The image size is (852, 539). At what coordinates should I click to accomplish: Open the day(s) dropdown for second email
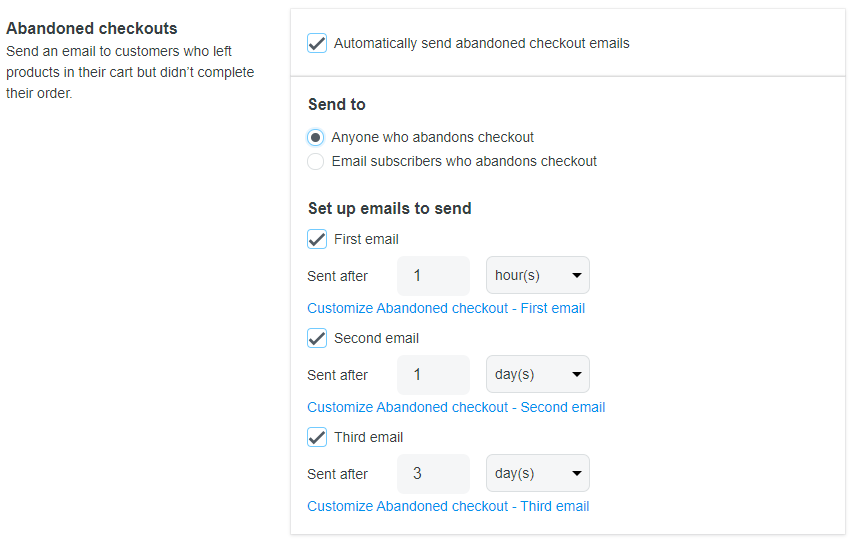(538, 374)
